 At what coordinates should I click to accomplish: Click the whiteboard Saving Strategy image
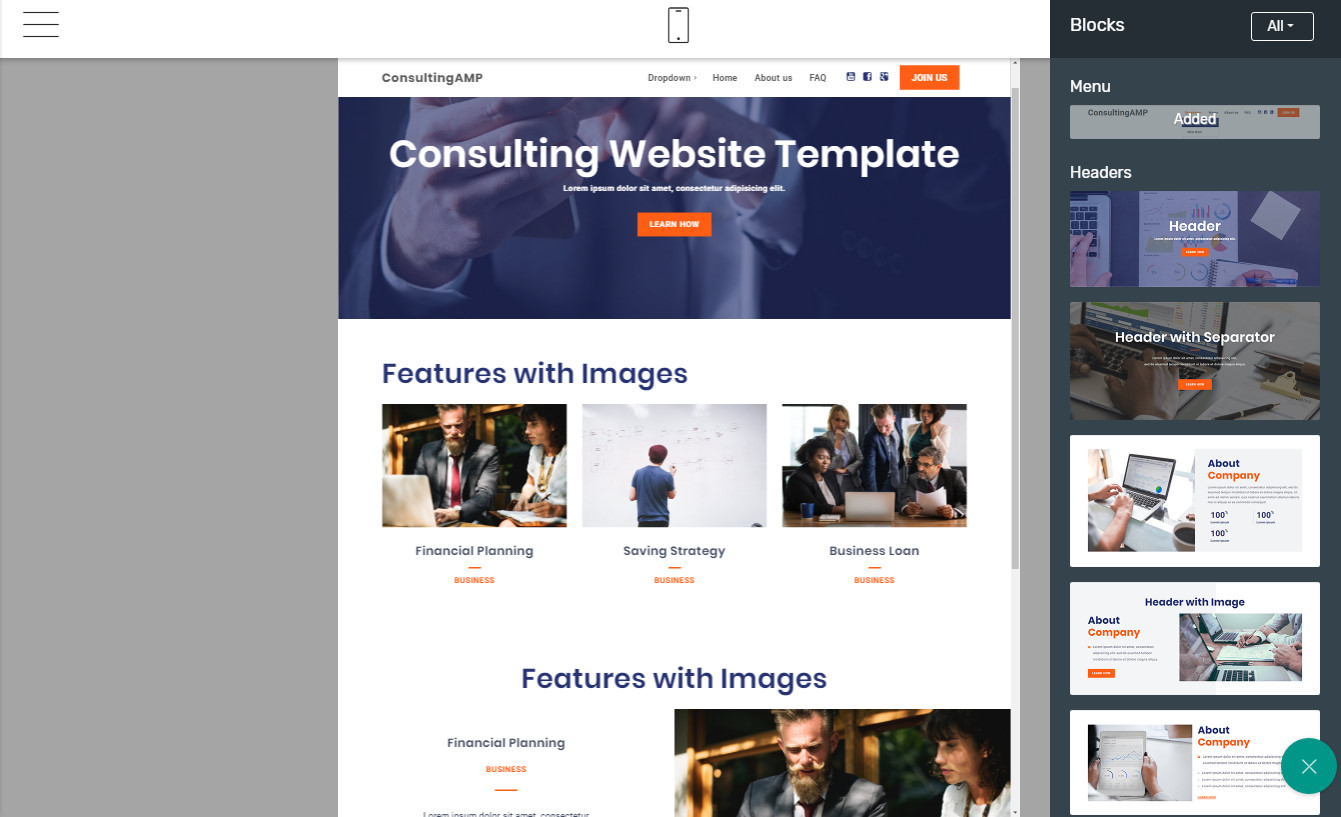674,465
